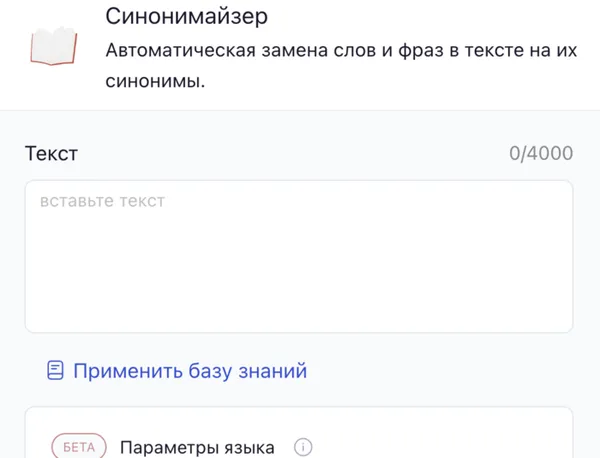Click the info icon beside Параметры языка
600x458 pixels.
coord(304,447)
